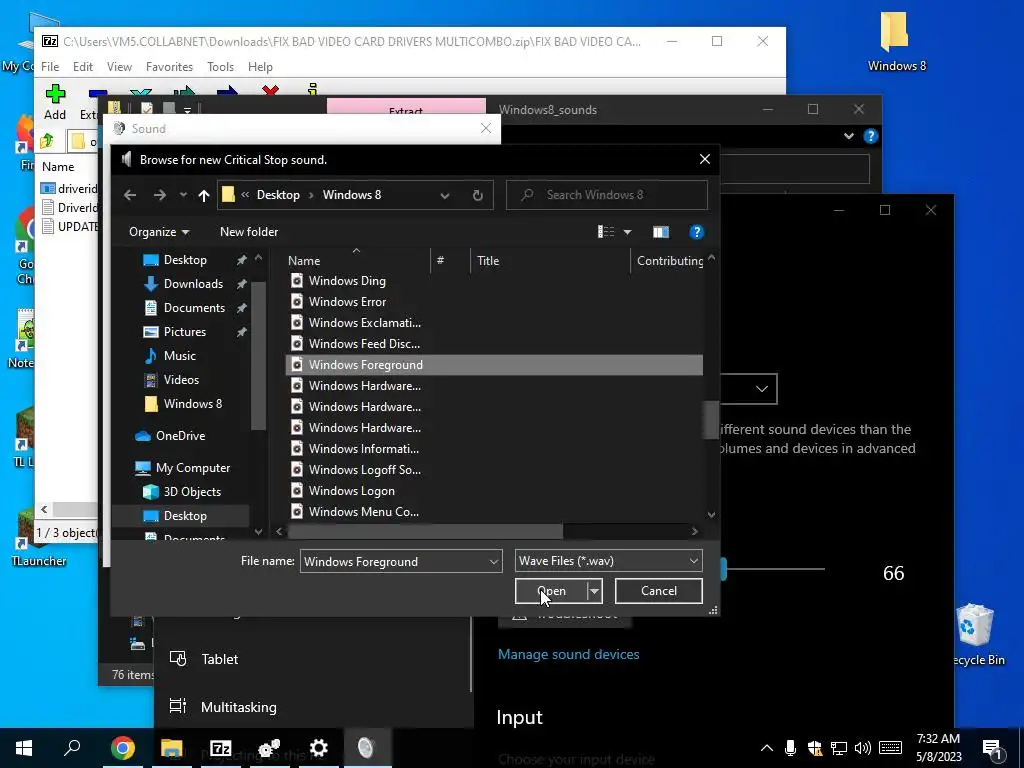Open the Wave Files type dropdown
1024x768 pixels.
point(608,561)
